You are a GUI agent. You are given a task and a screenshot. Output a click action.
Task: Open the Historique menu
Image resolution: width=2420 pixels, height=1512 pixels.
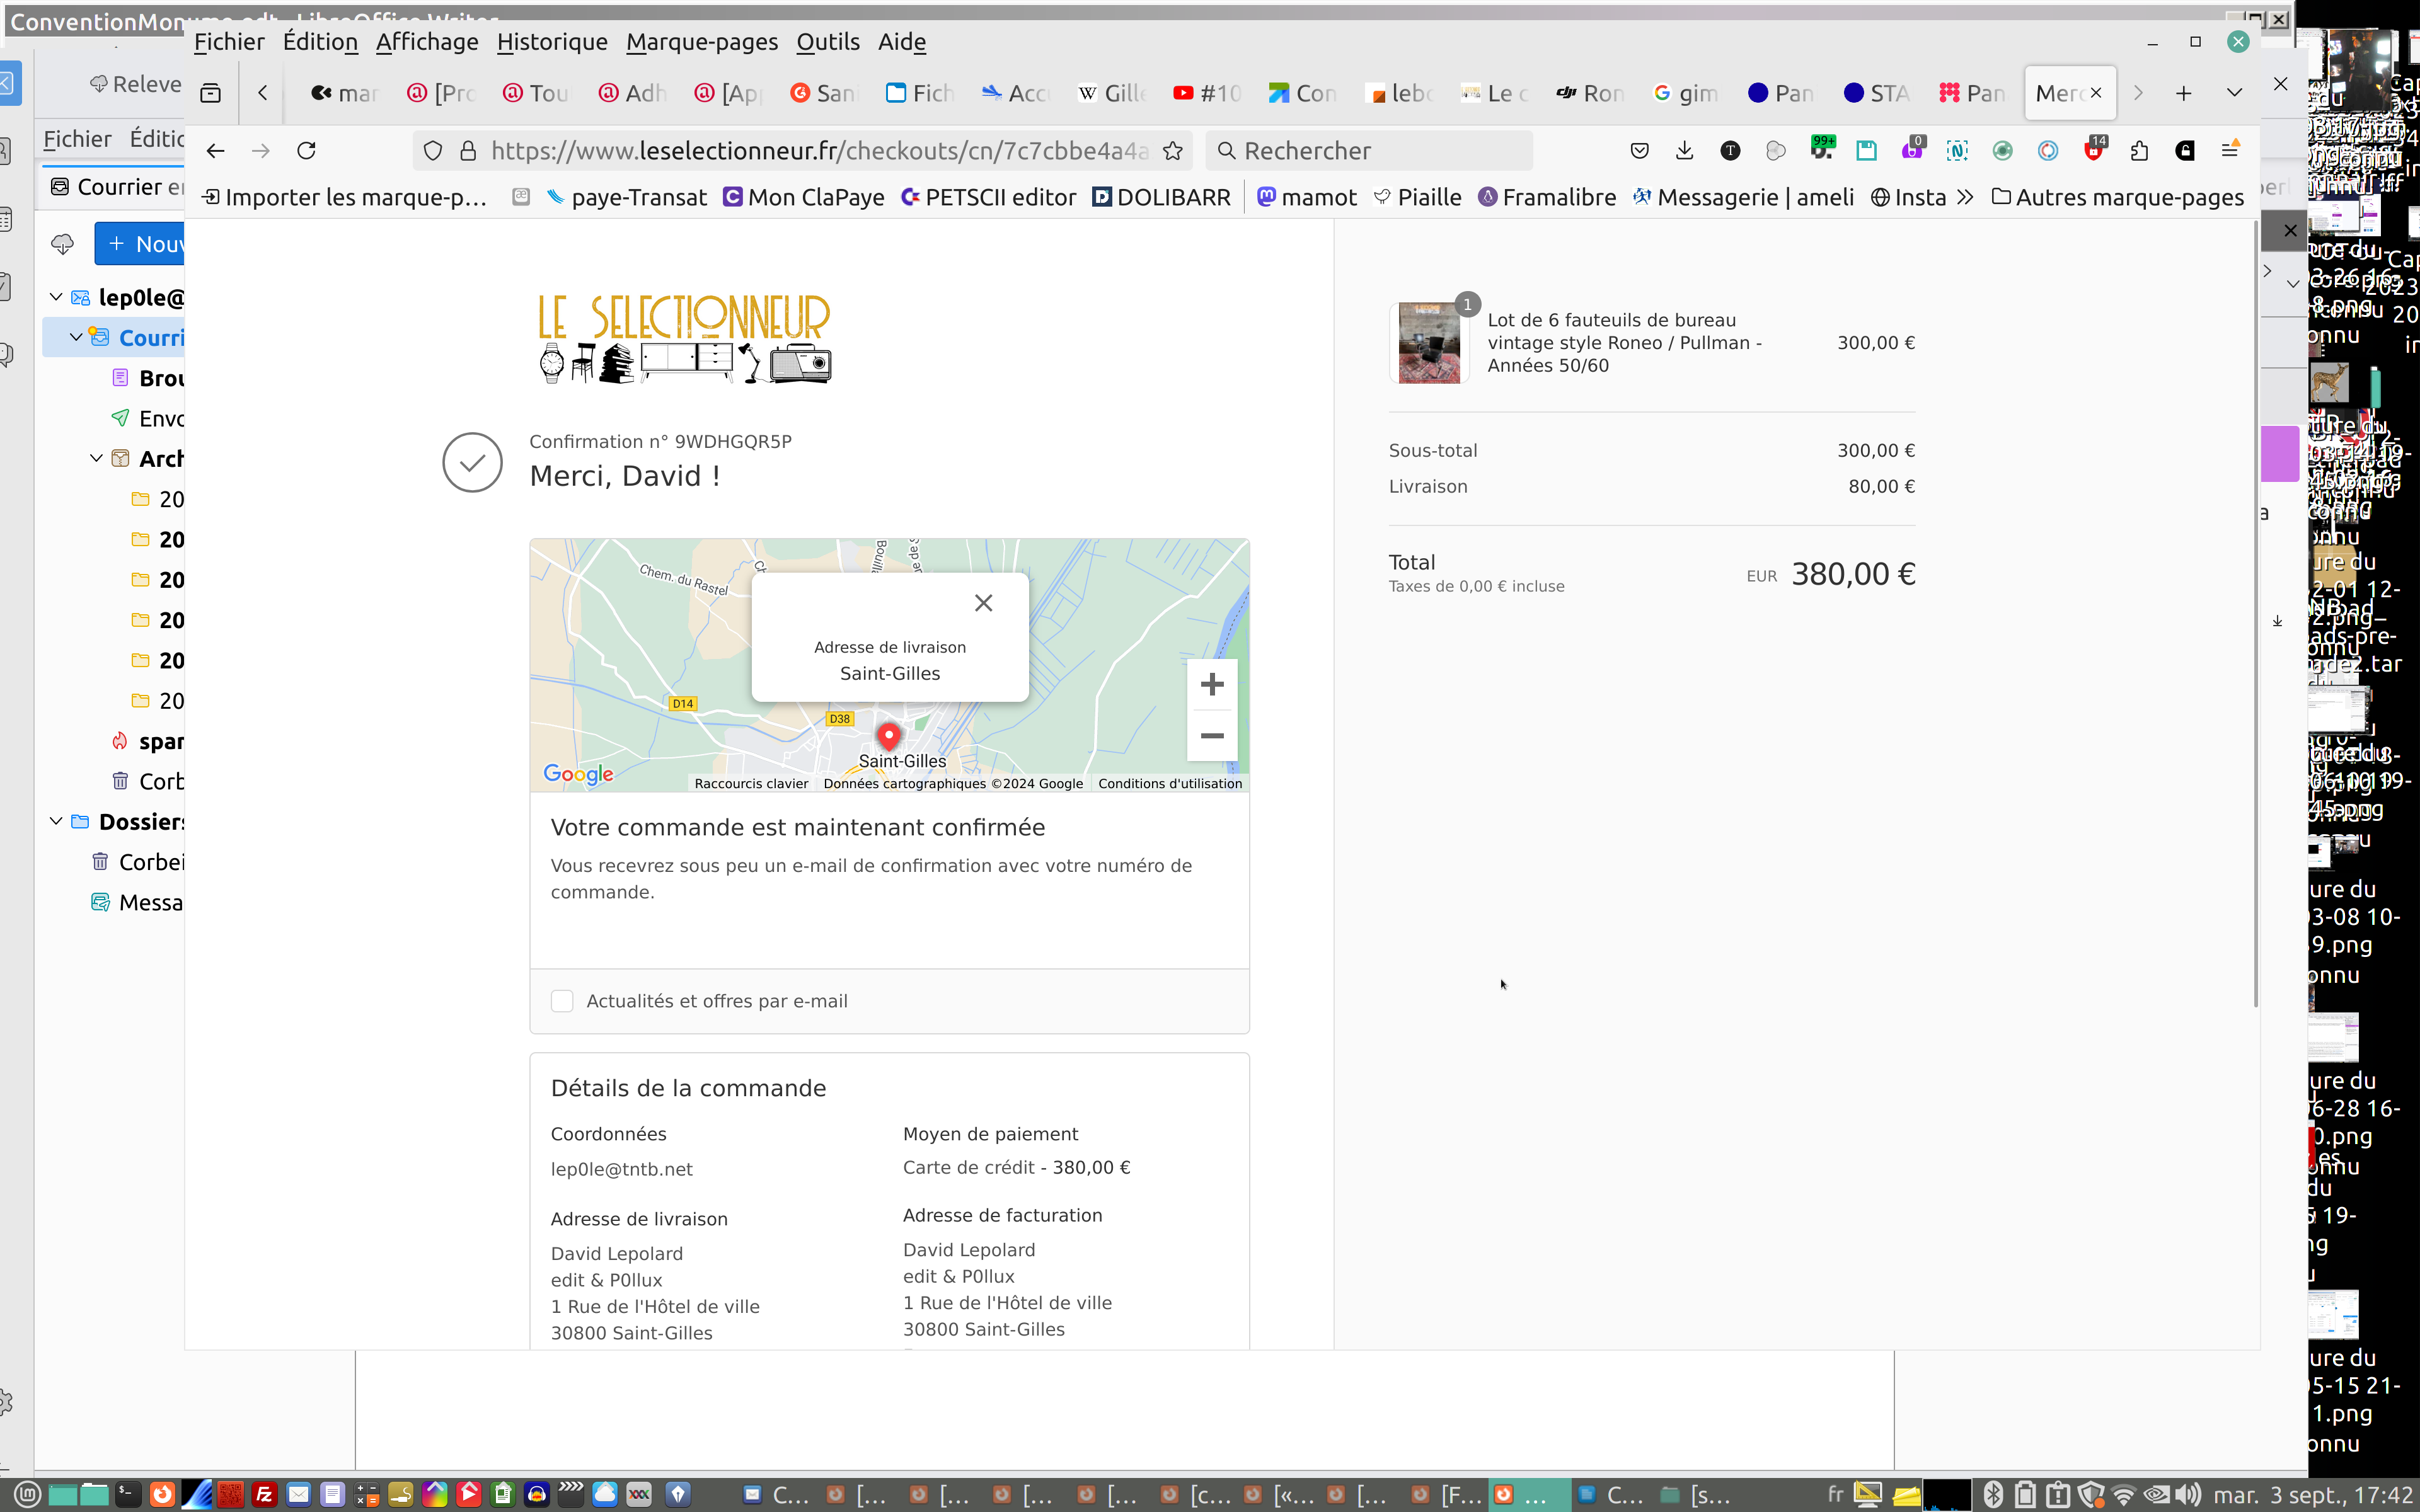[552, 42]
